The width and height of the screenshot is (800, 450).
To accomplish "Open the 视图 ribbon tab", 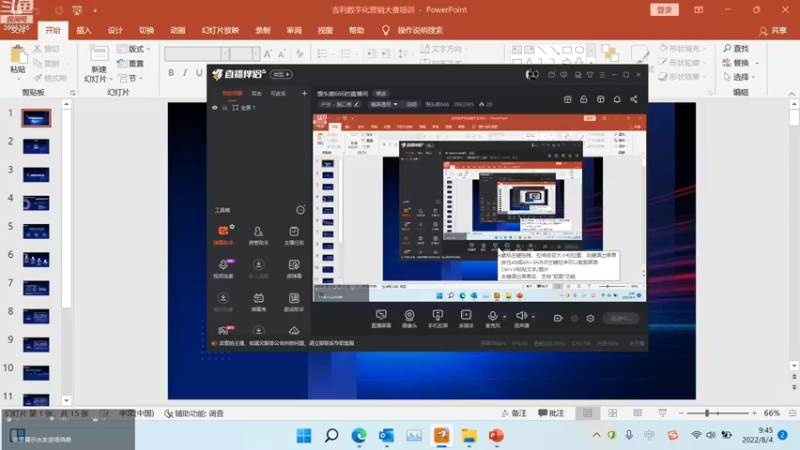I will click(x=325, y=31).
